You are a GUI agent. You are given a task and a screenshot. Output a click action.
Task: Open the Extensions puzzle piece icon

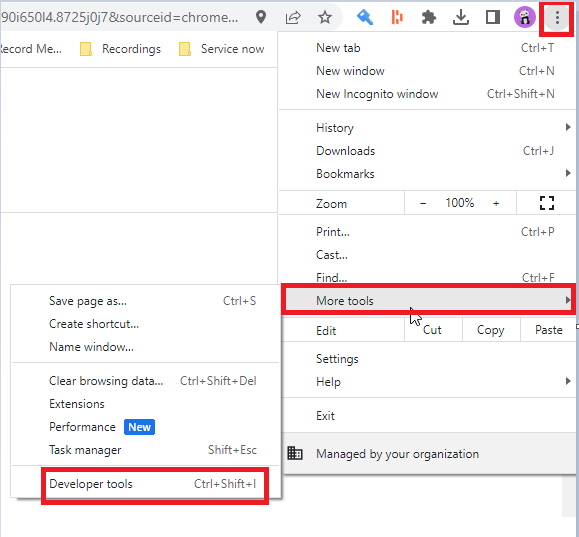(x=429, y=17)
